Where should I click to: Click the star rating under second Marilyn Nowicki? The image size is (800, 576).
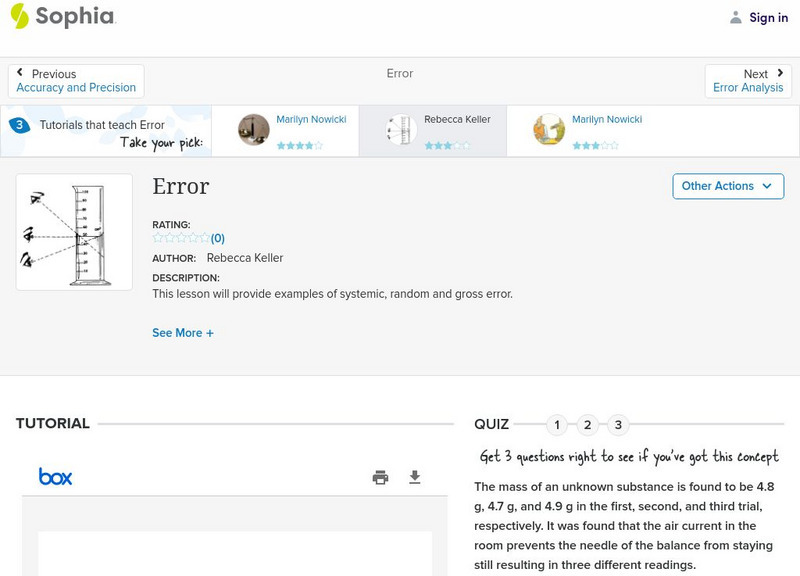pos(595,145)
